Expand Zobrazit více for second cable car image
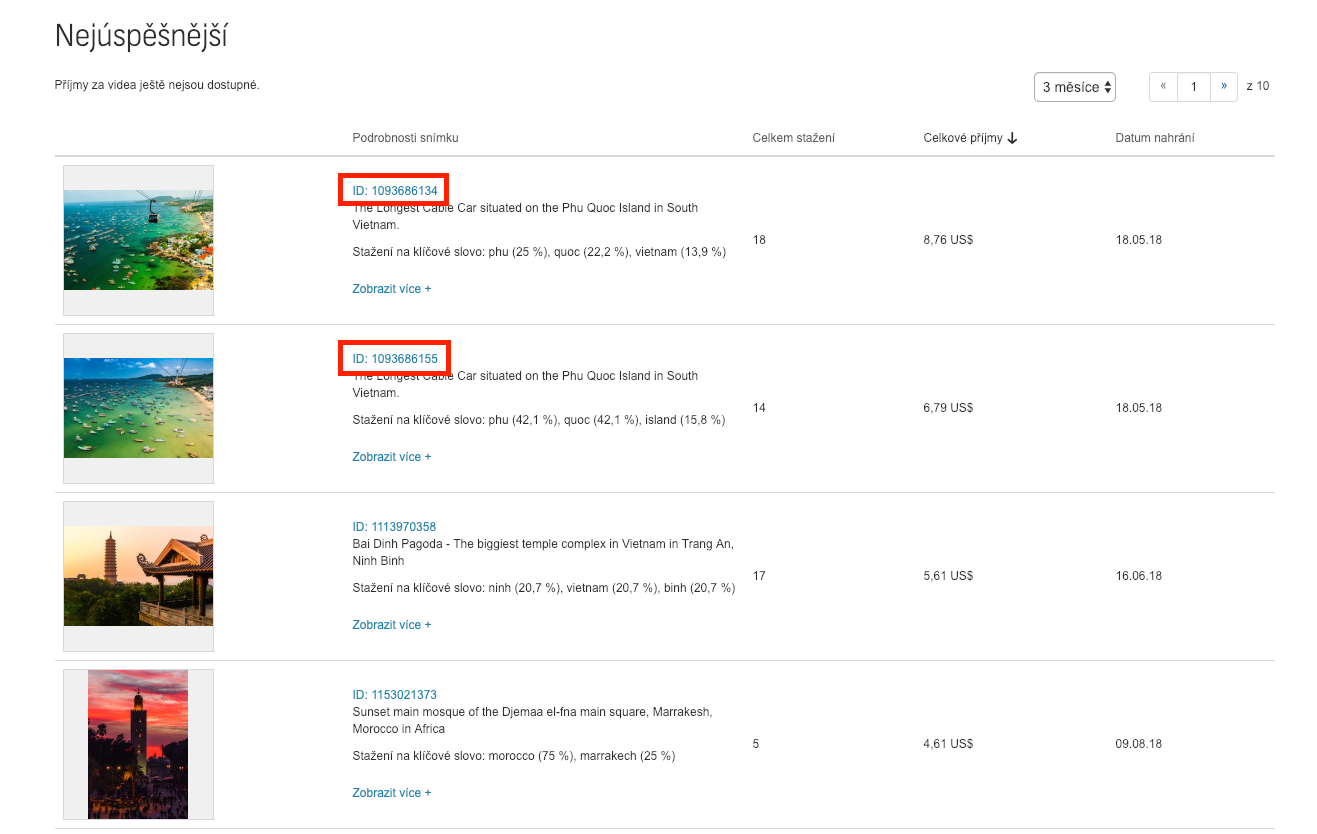Viewport: 1317px width, 834px height. pos(391,457)
